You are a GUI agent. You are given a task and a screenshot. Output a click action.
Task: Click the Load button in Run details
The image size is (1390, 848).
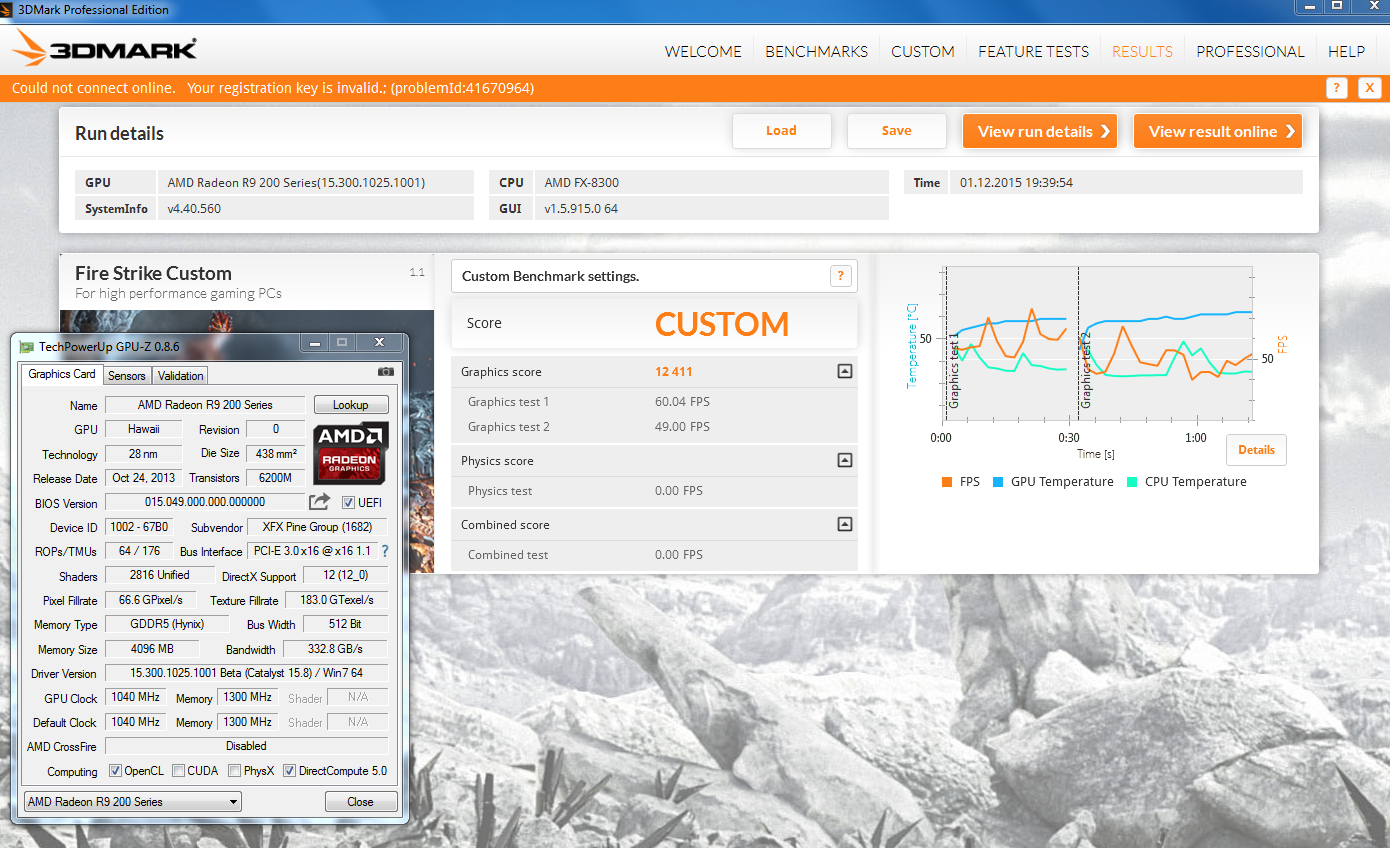pos(781,131)
